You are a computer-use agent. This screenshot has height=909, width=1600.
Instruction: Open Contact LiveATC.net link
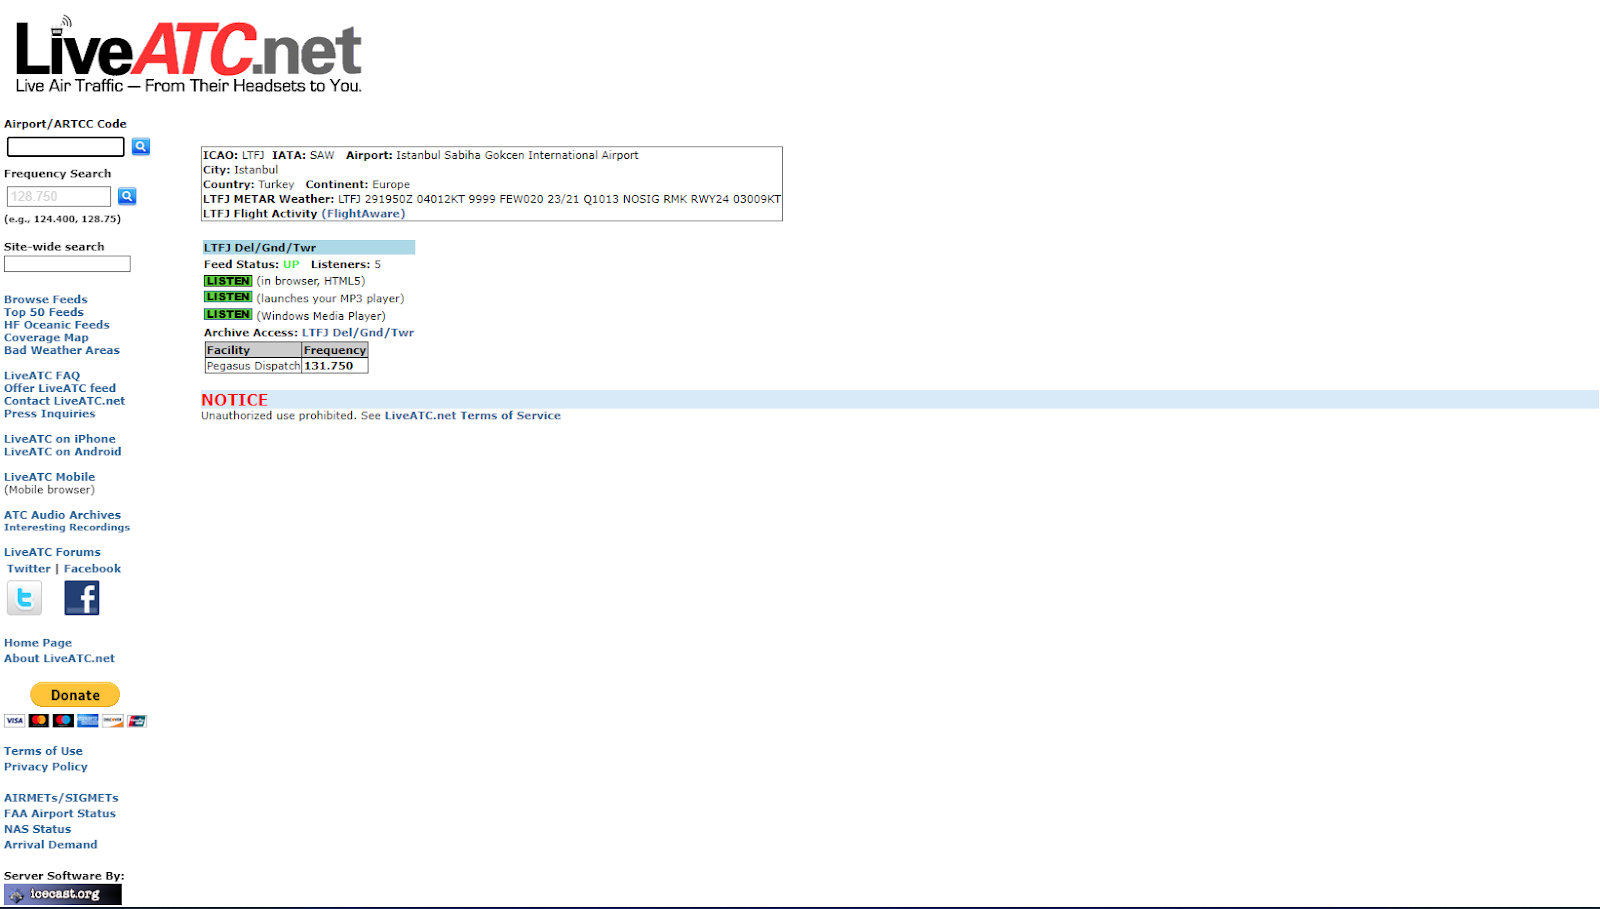tap(65, 401)
